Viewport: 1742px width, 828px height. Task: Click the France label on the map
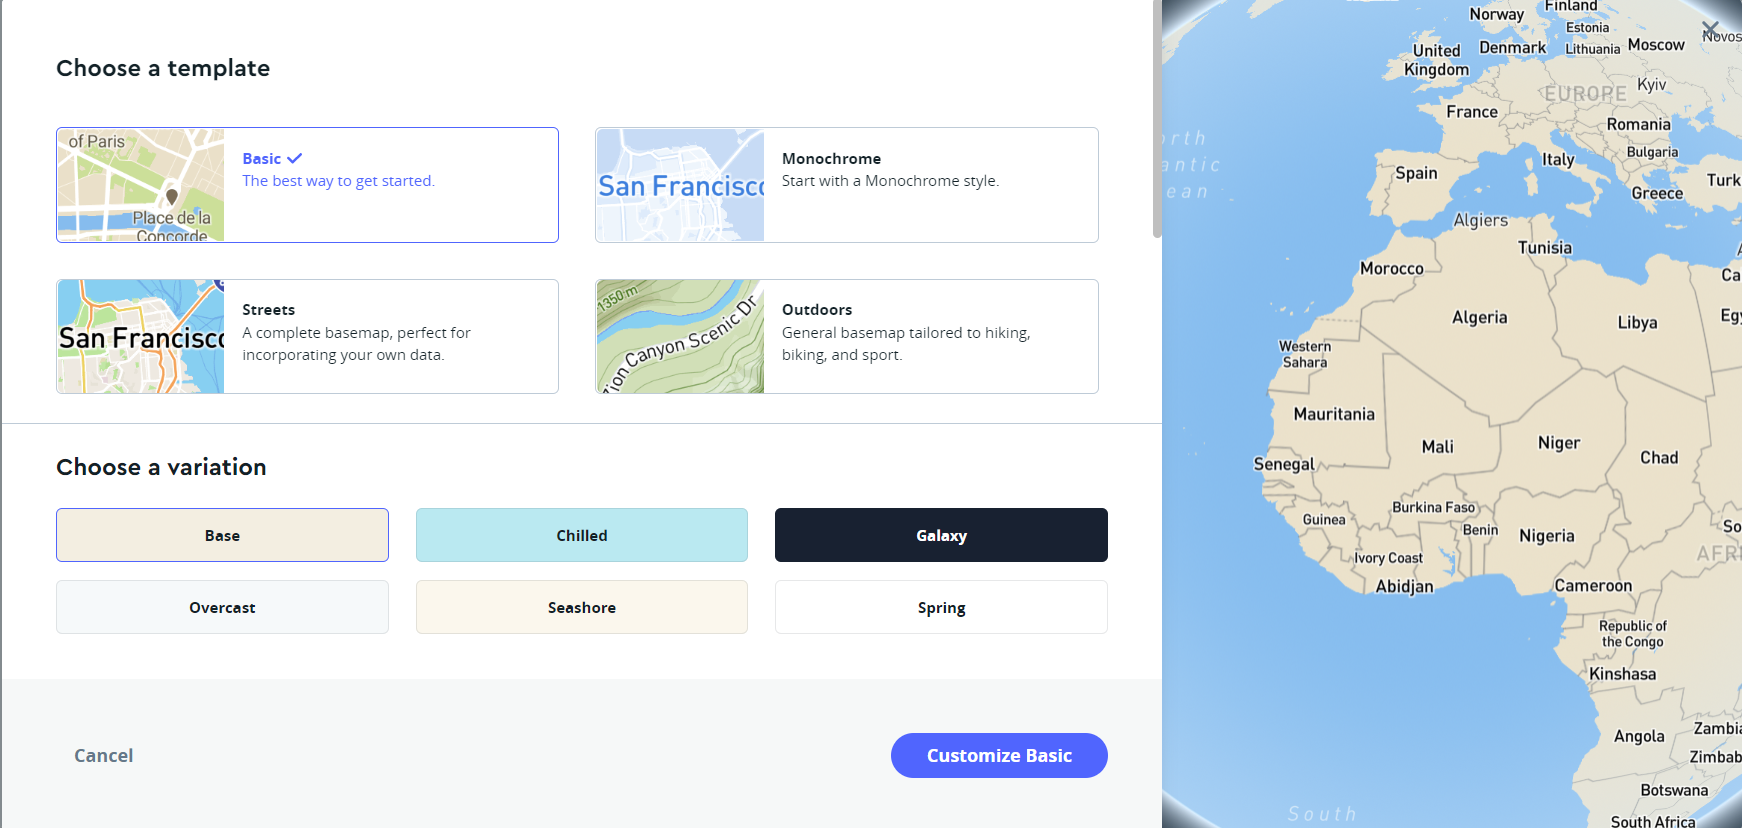coord(1472,112)
